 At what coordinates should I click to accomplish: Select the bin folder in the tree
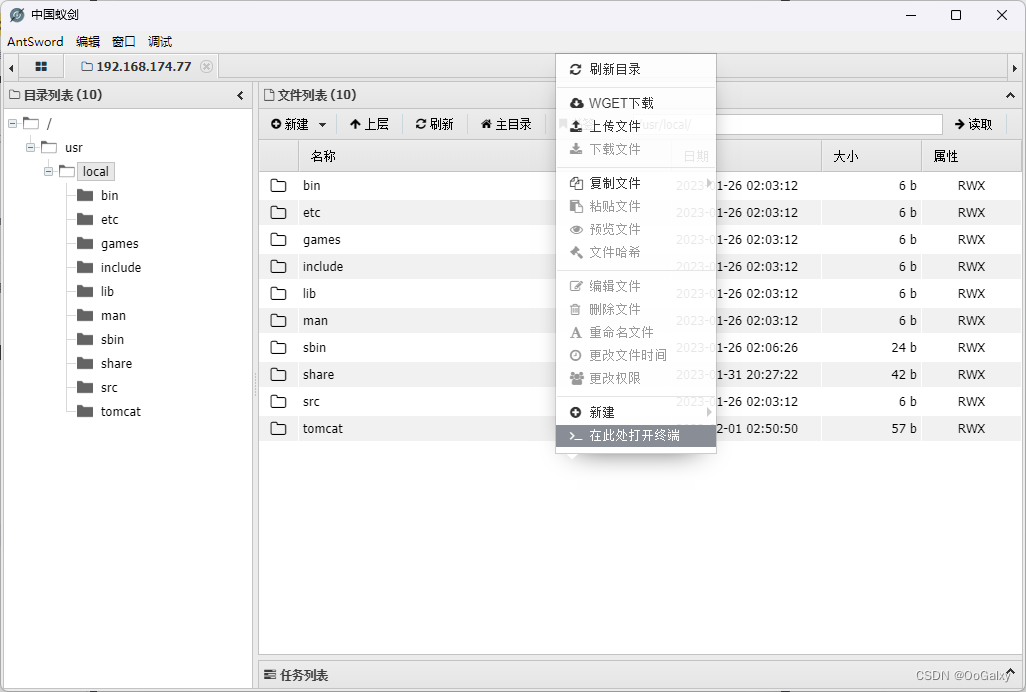[x=109, y=196]
